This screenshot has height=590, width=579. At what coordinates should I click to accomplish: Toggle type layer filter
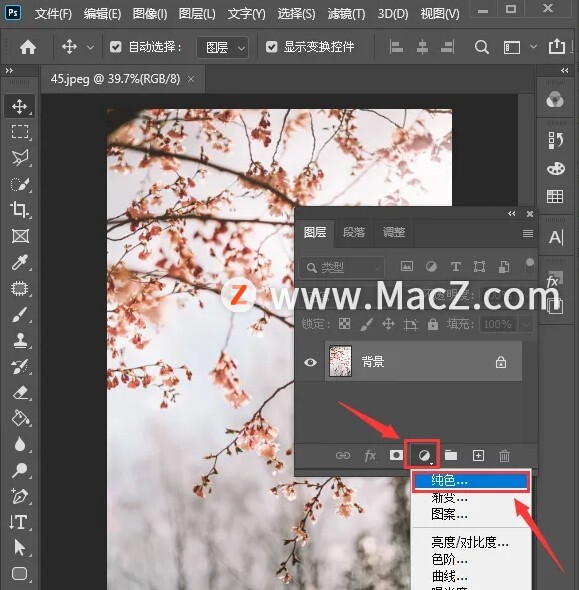[x=456, y=267]
